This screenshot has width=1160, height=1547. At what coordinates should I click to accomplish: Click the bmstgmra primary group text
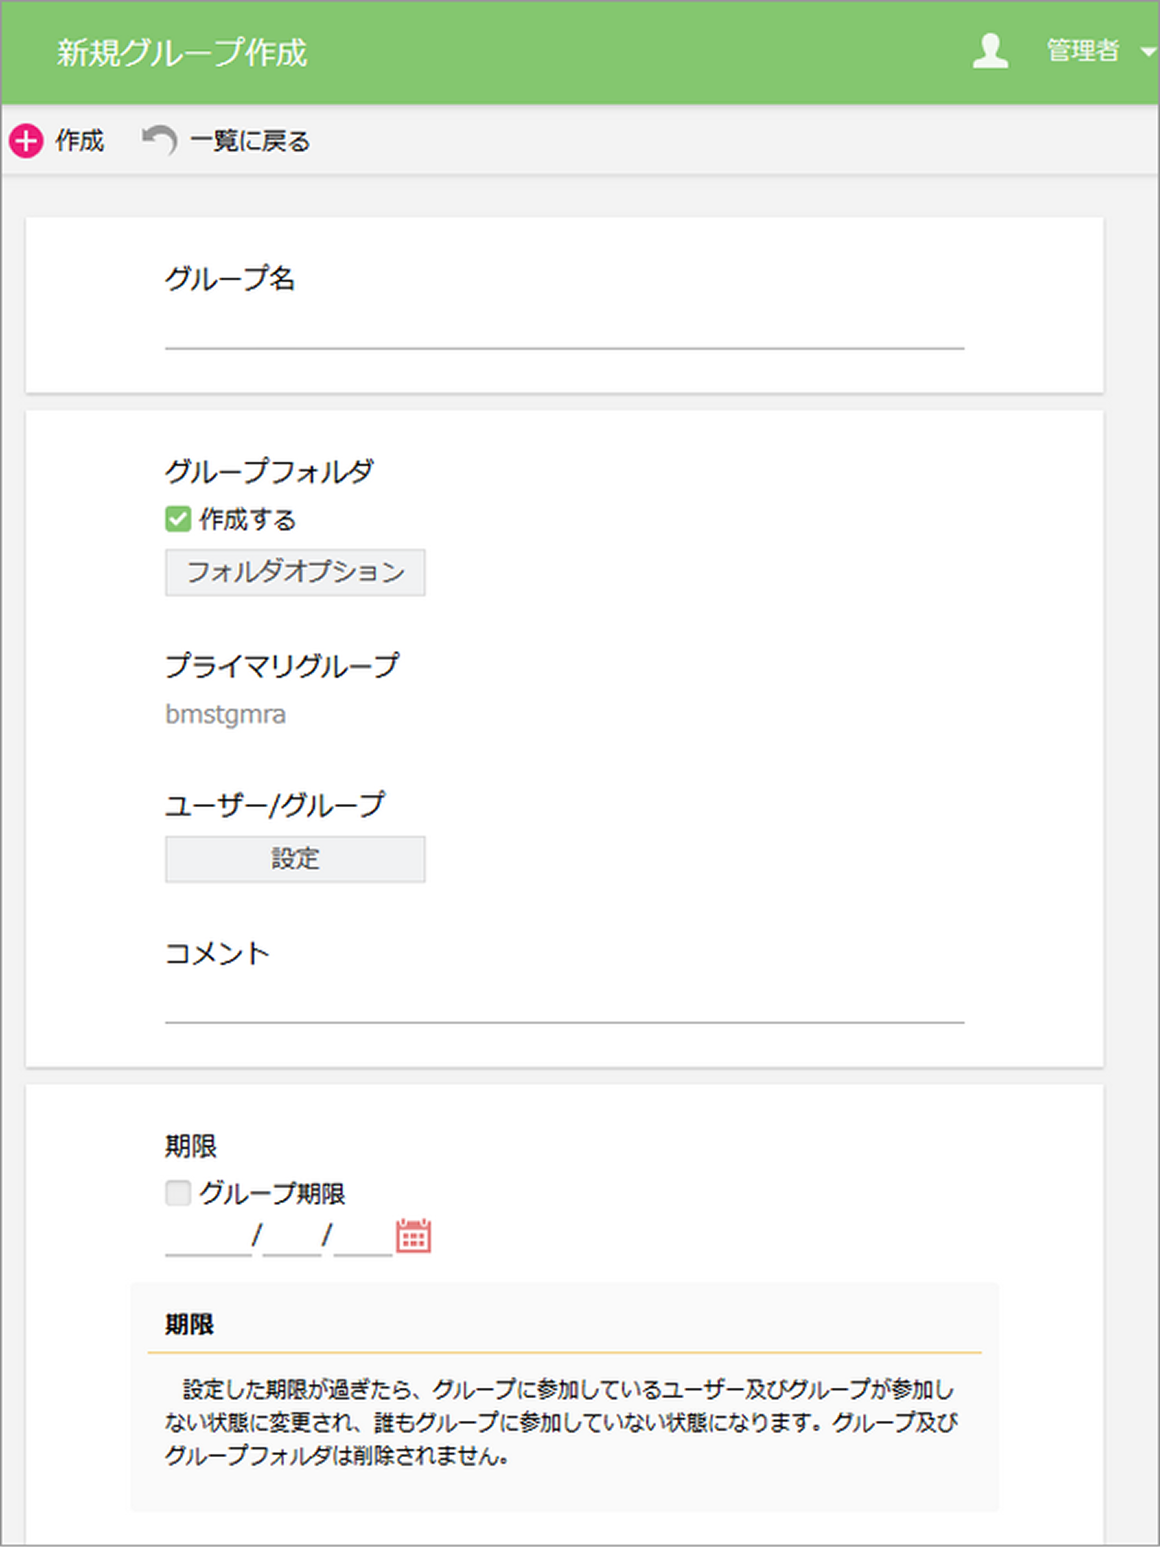click(x=226, y=714)
